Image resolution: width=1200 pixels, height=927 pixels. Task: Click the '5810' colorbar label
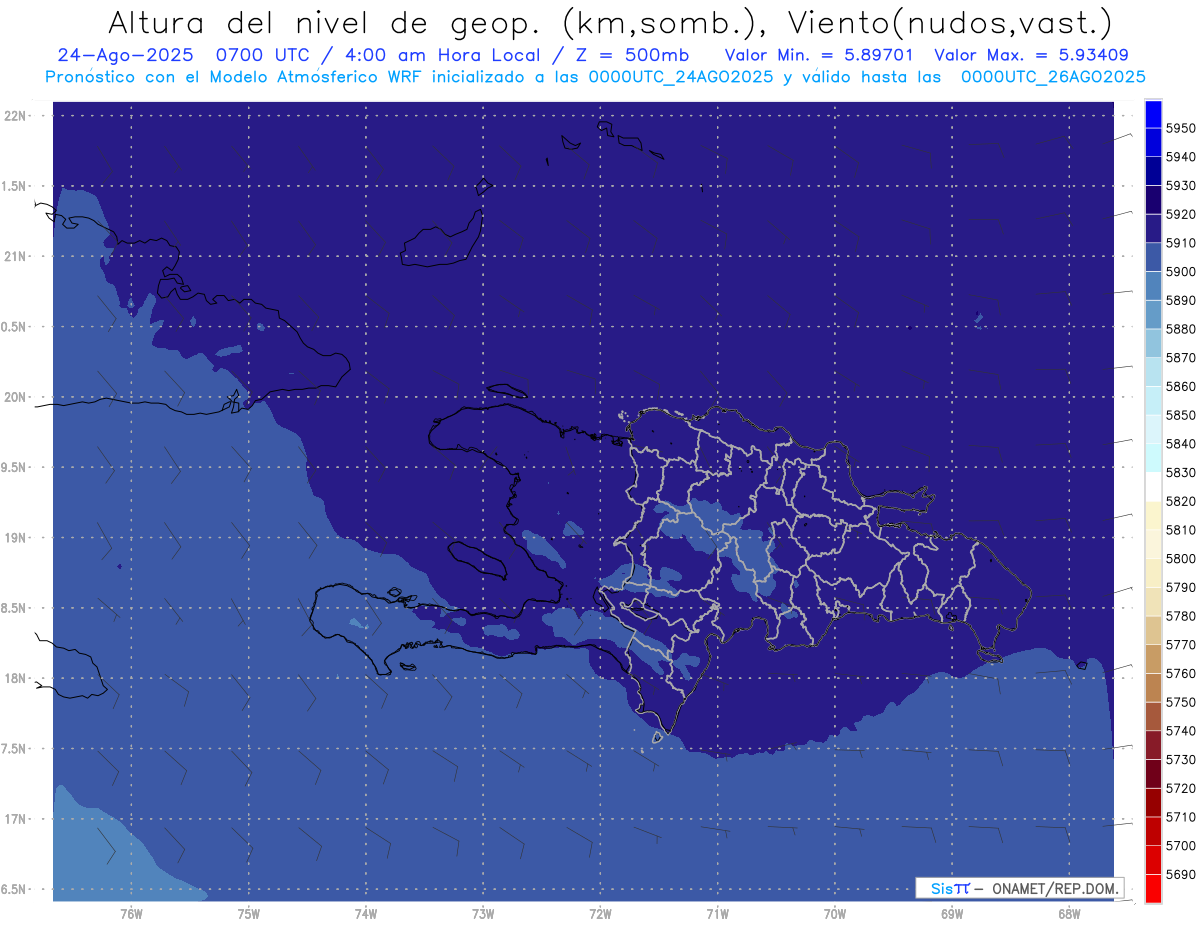1181,530
